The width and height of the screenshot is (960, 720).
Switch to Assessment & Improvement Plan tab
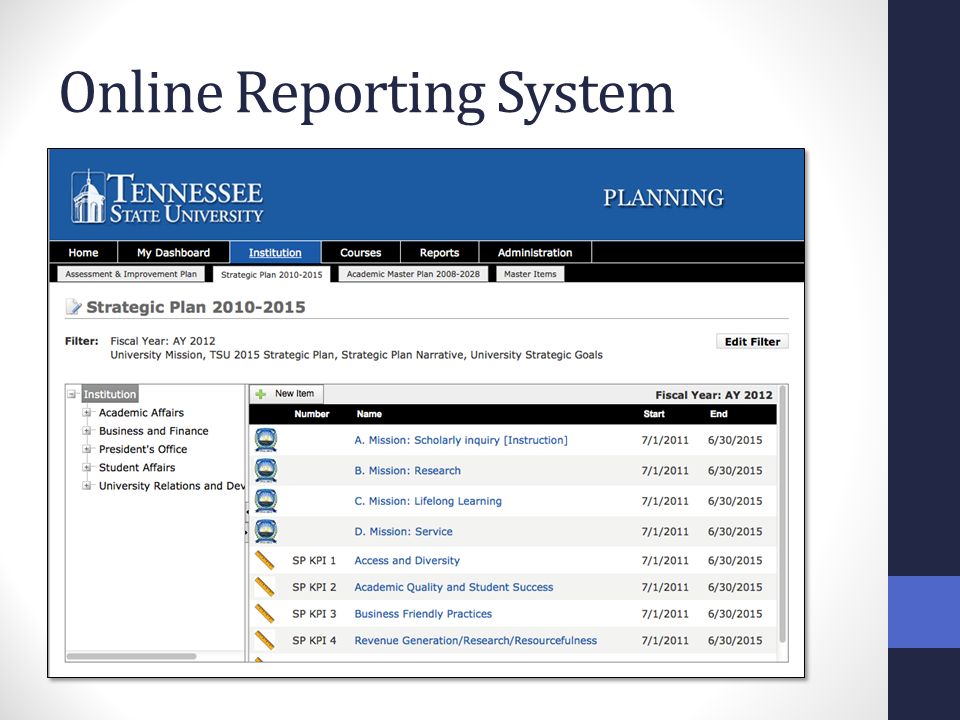tap(131, 274)
